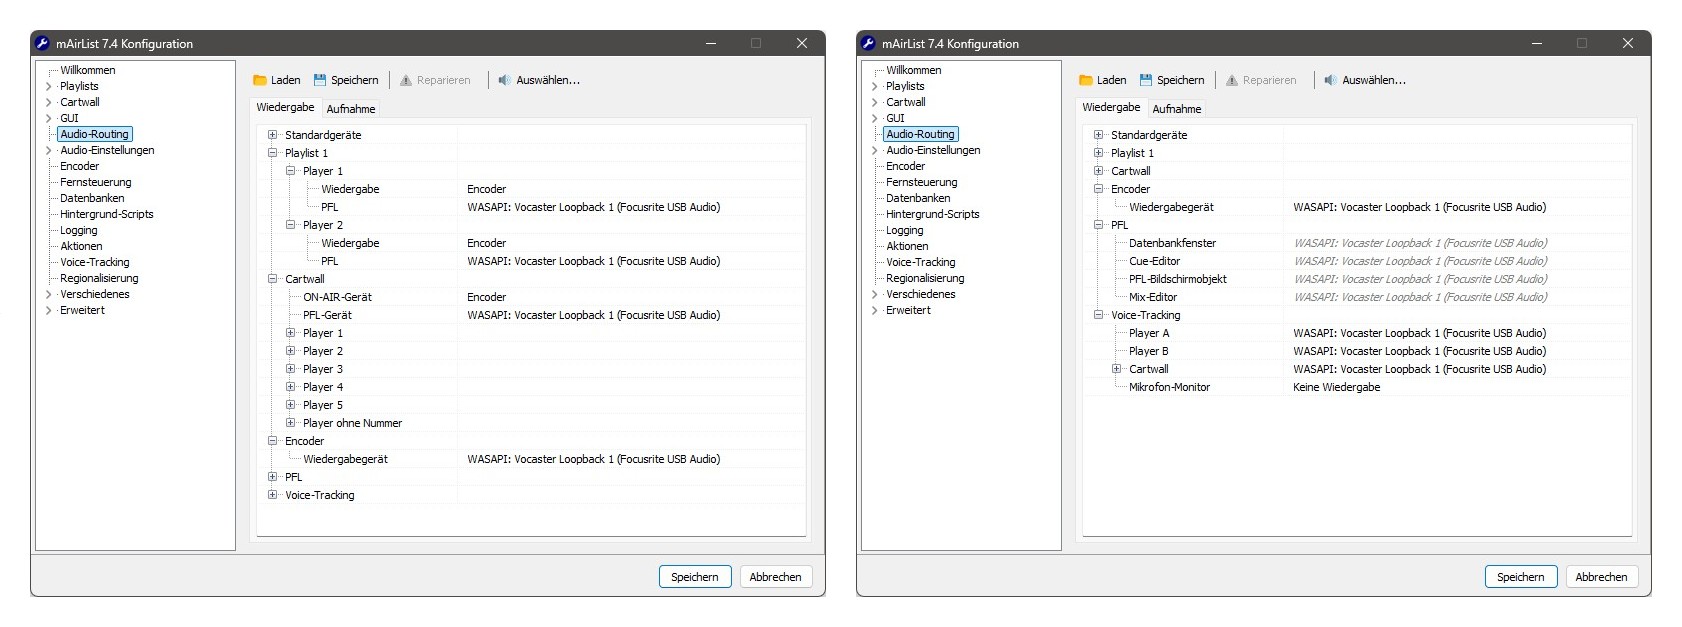Click the Speichern disk icon in left toolbar
The height and width of the screenshot is (627, 1682).
[x=320, y=80]
